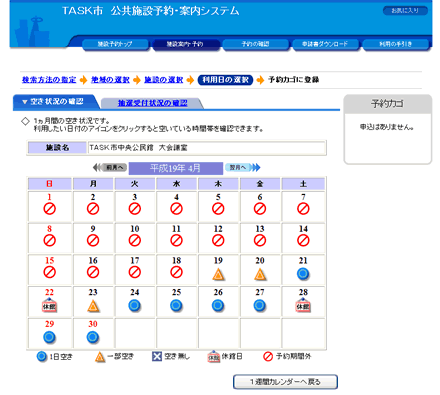
Task: Click the April 18 prohibited icon
Action: pyautogui.click(x=176, y=272)
